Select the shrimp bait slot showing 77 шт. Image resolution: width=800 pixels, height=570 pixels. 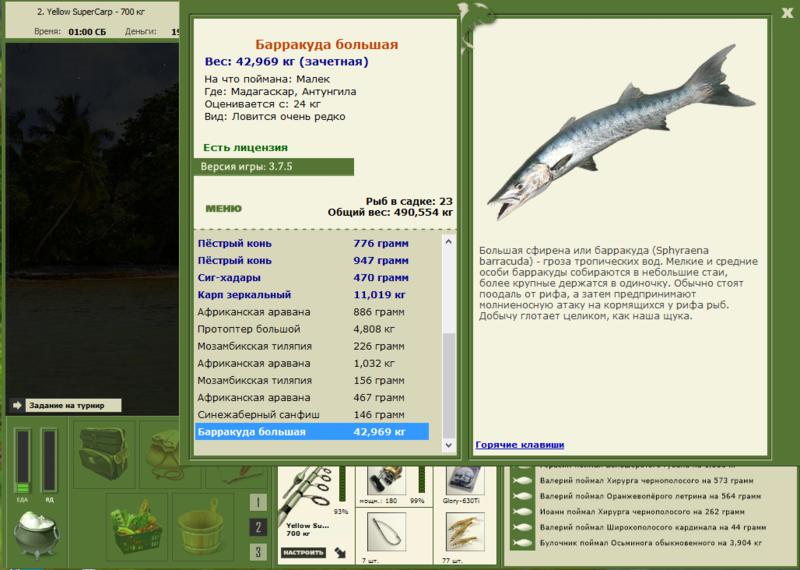pyautogui.click(x=465, y=533)
